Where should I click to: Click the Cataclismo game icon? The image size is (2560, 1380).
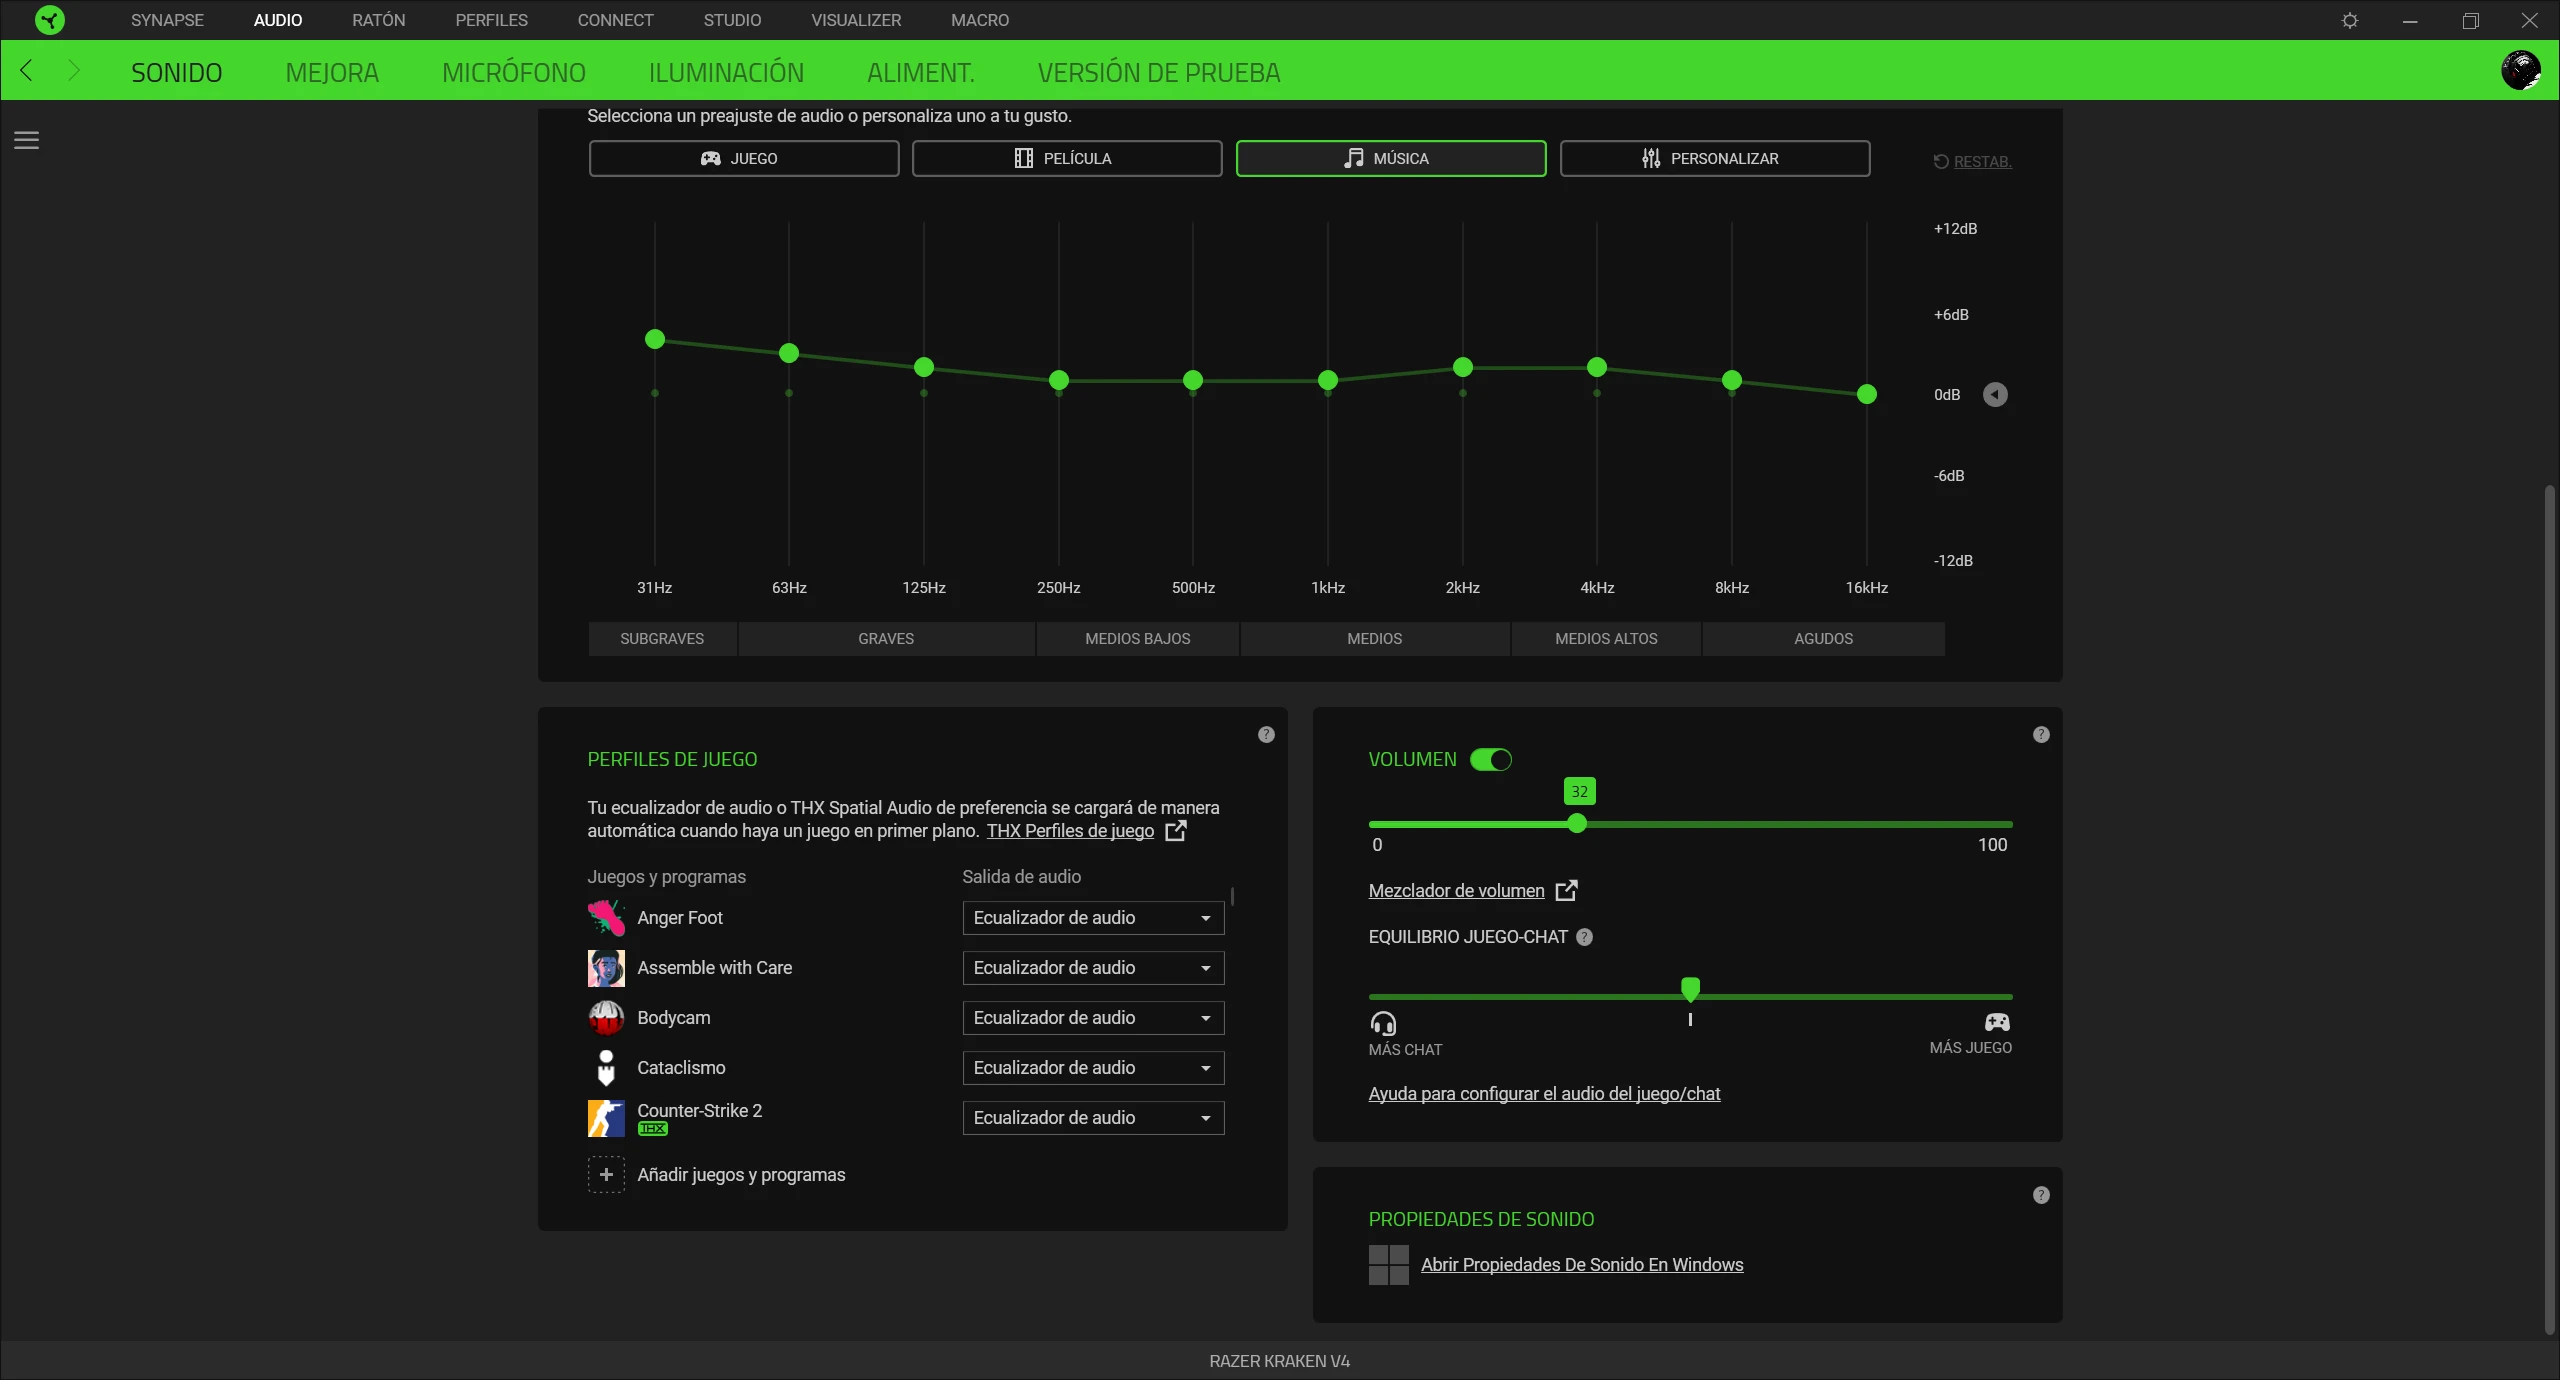(606, 1067)
